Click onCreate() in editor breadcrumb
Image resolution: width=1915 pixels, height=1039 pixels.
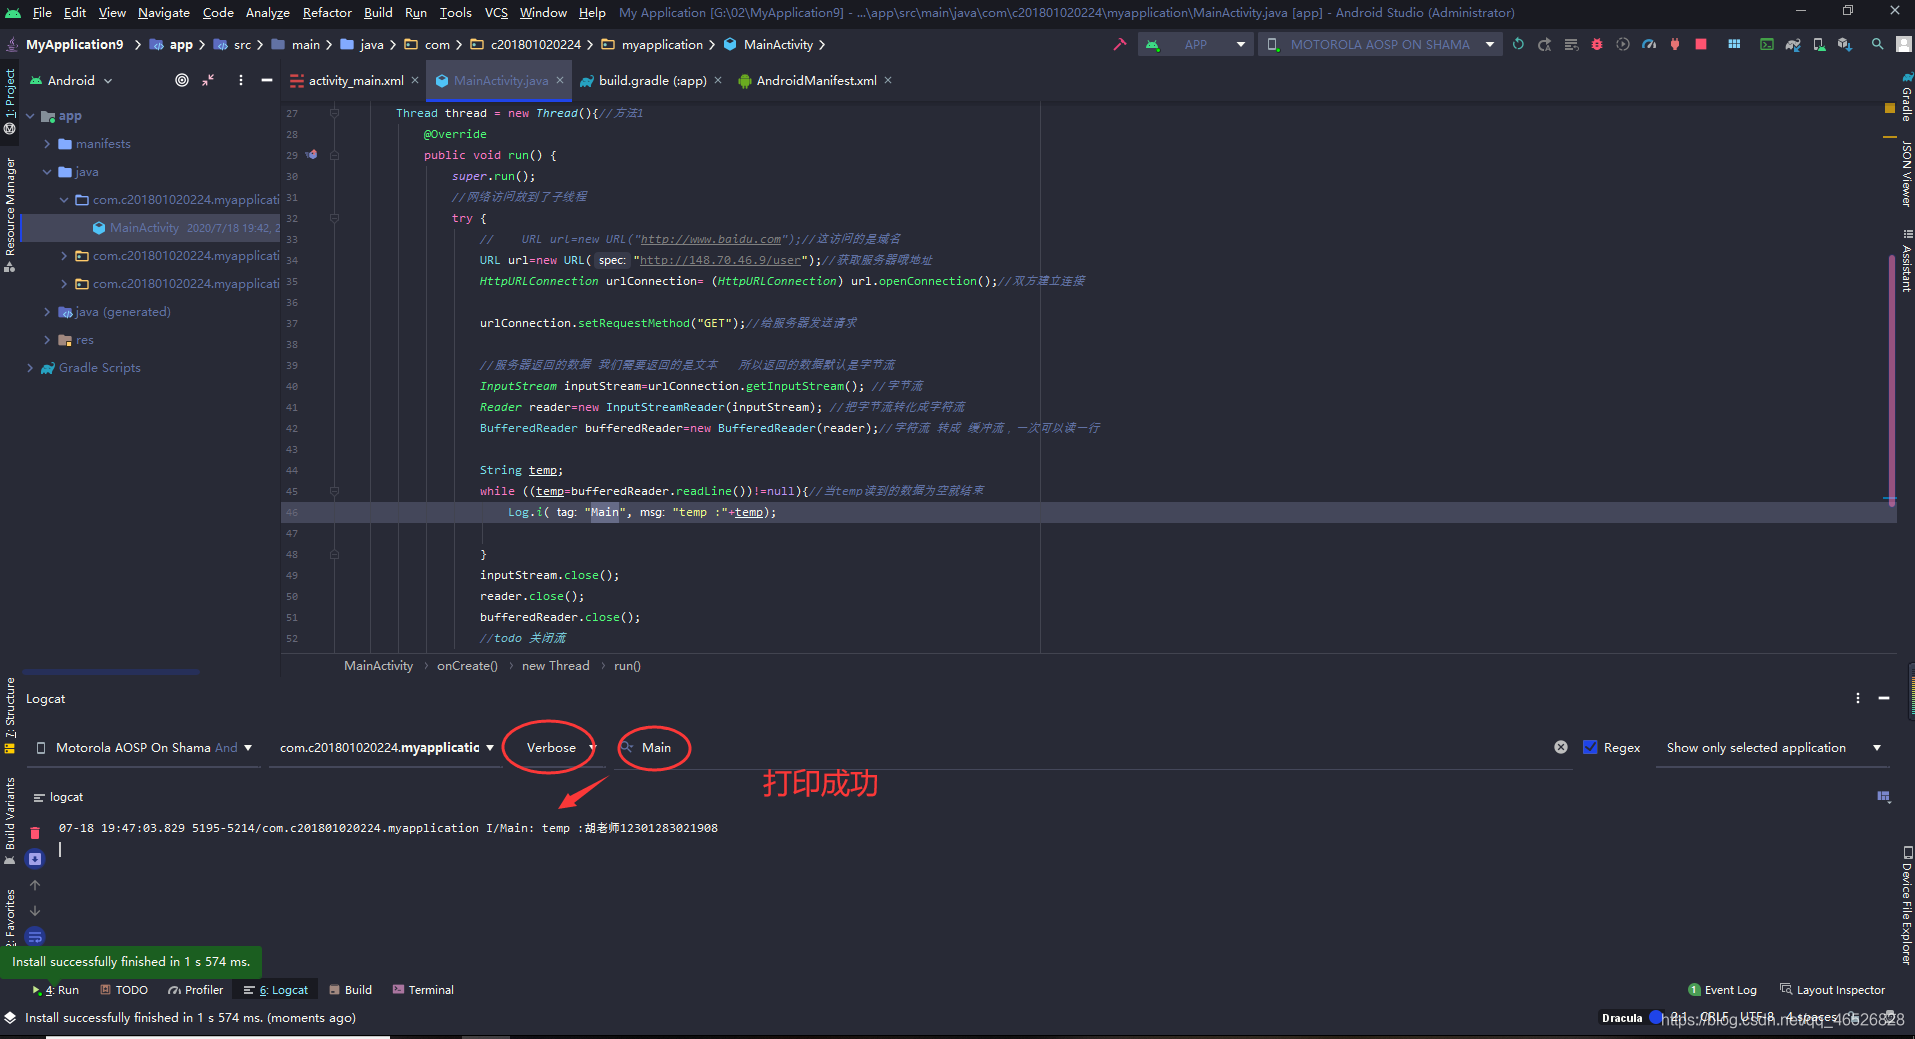click(x=467, y=666)
